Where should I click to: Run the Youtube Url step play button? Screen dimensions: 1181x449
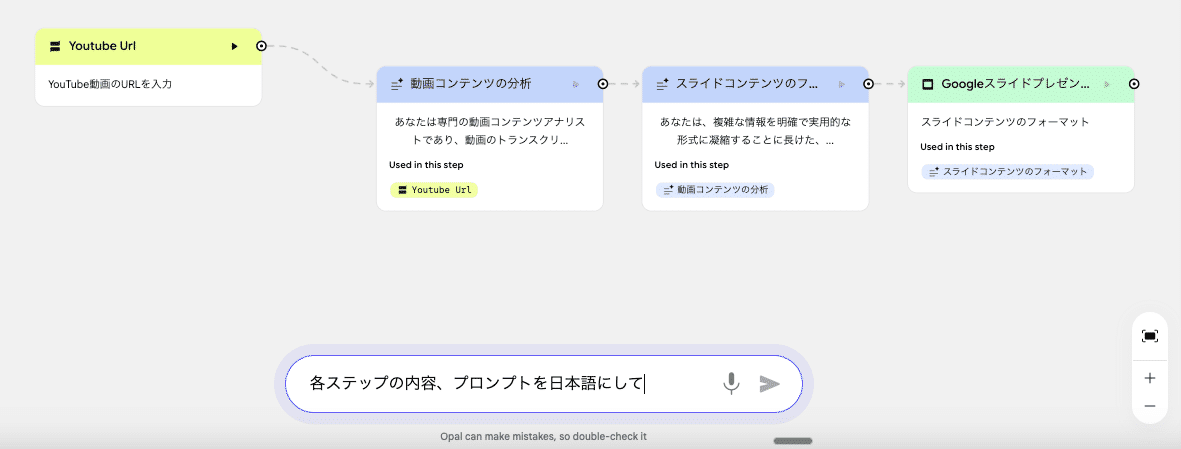(x=234, y=46)
